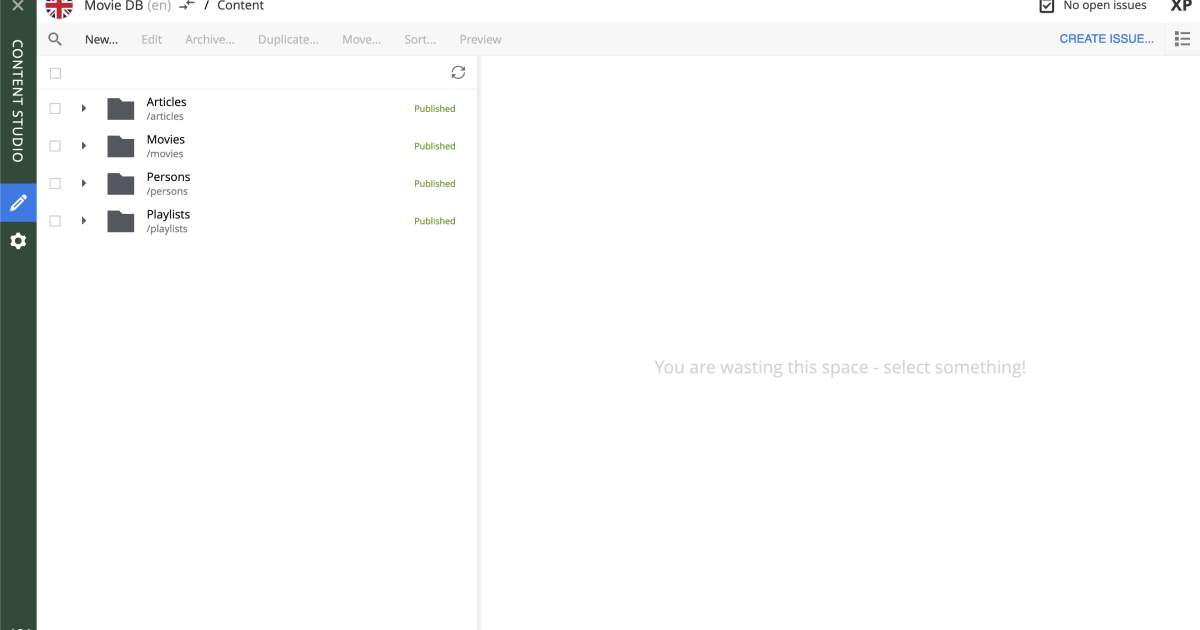Viewport: 1200px width, 630px height.
Task: Click the CREATE ISSUE... link
Action: click(1106, 38)
